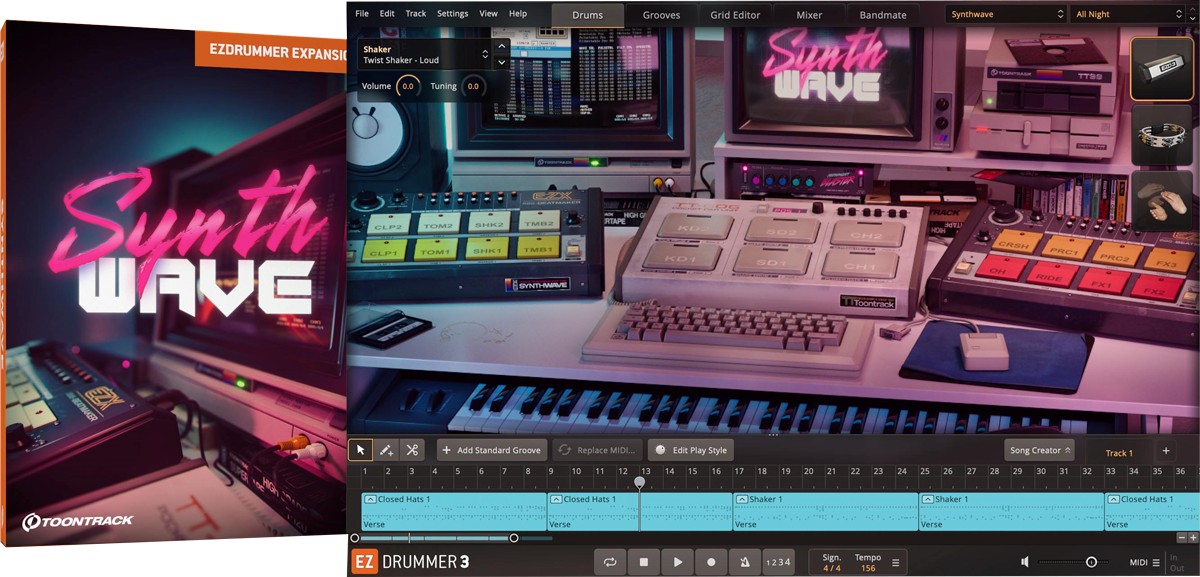
Task: Zoom in the timeline with plus
Action: pyautogui.click(x=1193, y=537)
